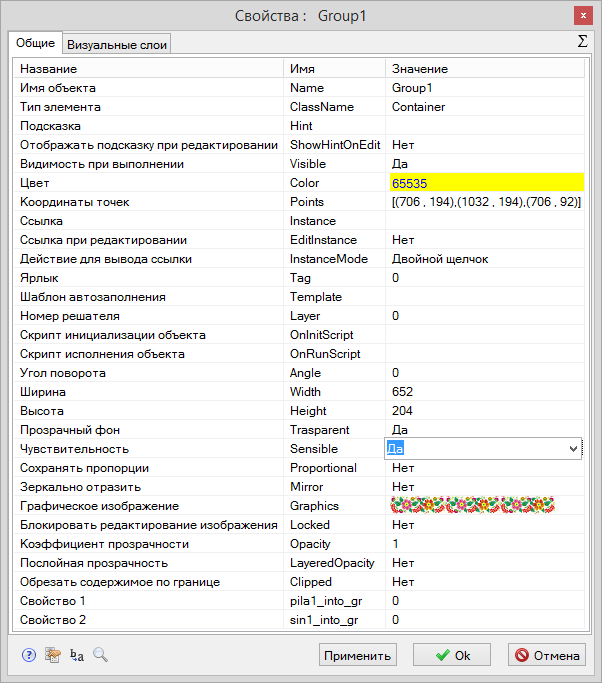
Task: Click the properties table icon with hand
Action: pyautogui.click(x=52, y=655)
